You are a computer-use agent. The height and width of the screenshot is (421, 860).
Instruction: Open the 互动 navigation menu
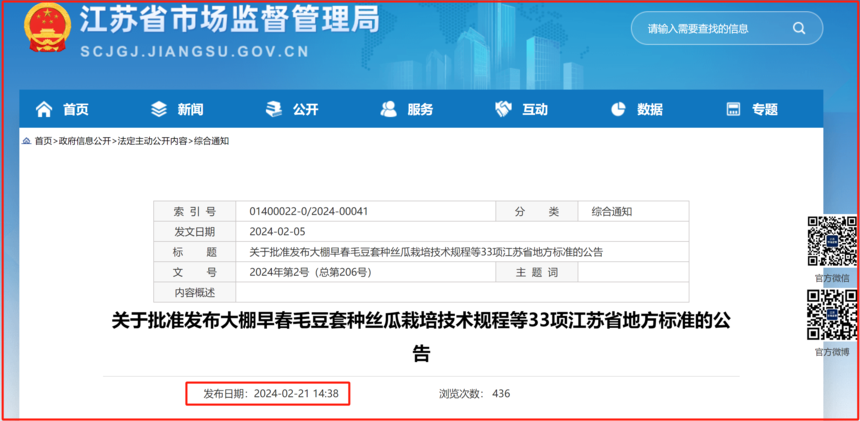click(x=535, y=109)
